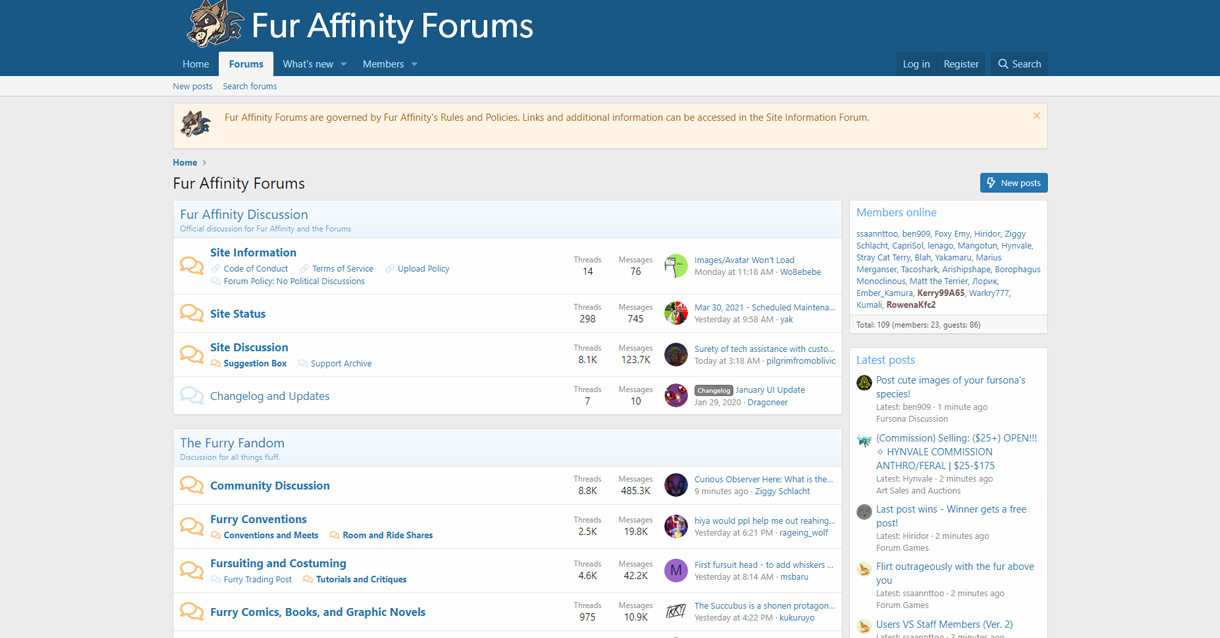1220x638 pixels.
Task: Click the Fursuiting and Costuming bubble icon
Action: (191, 570)
